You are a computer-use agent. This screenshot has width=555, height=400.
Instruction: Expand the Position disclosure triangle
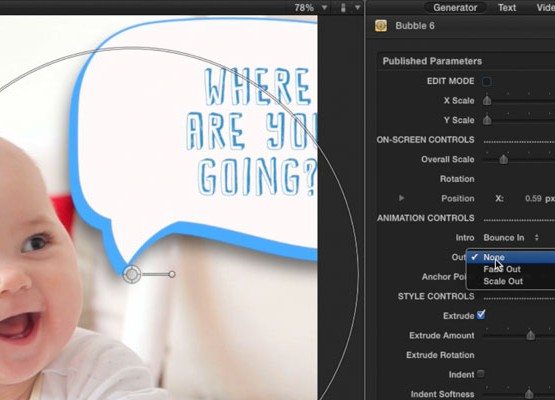(401, 198)
